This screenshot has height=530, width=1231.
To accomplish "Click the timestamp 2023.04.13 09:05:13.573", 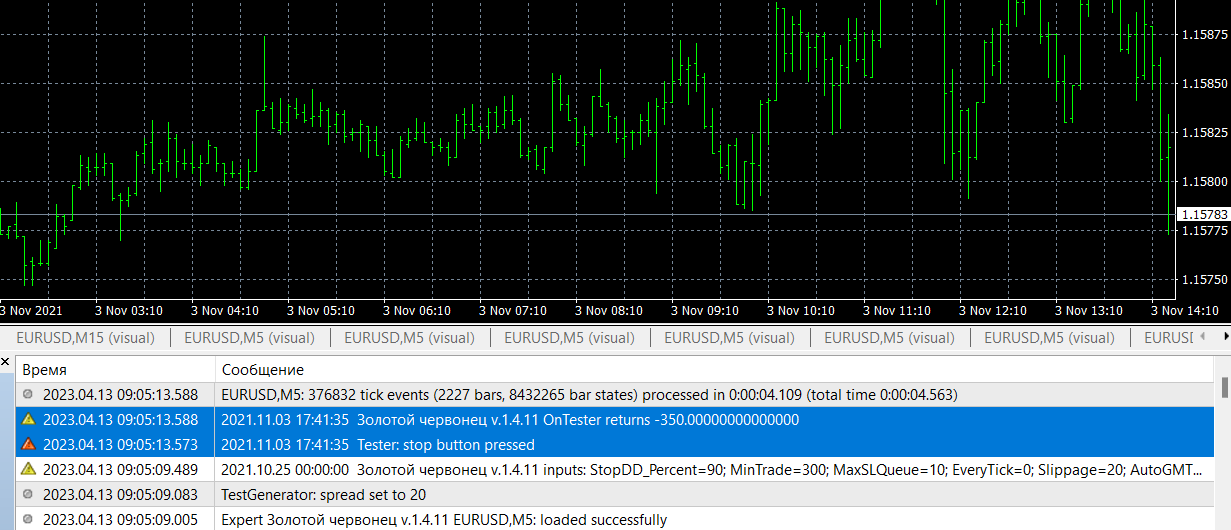I will [120, 445].
